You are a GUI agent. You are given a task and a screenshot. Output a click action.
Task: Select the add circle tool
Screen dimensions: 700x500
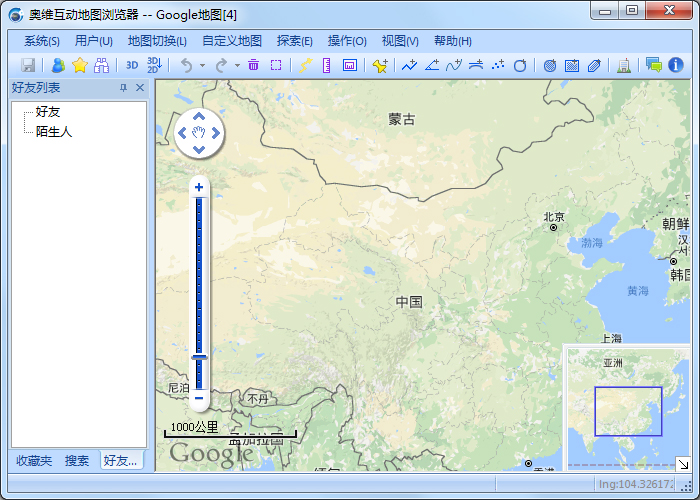pos(520,65)
